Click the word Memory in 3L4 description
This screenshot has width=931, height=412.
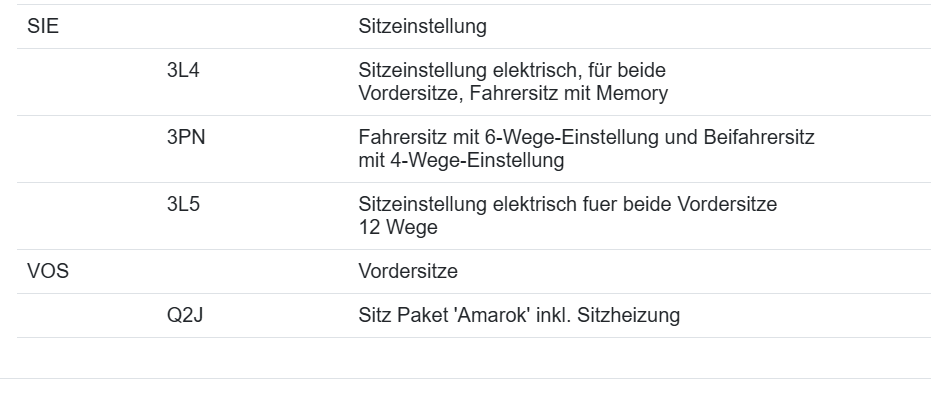tap(633, 94)
